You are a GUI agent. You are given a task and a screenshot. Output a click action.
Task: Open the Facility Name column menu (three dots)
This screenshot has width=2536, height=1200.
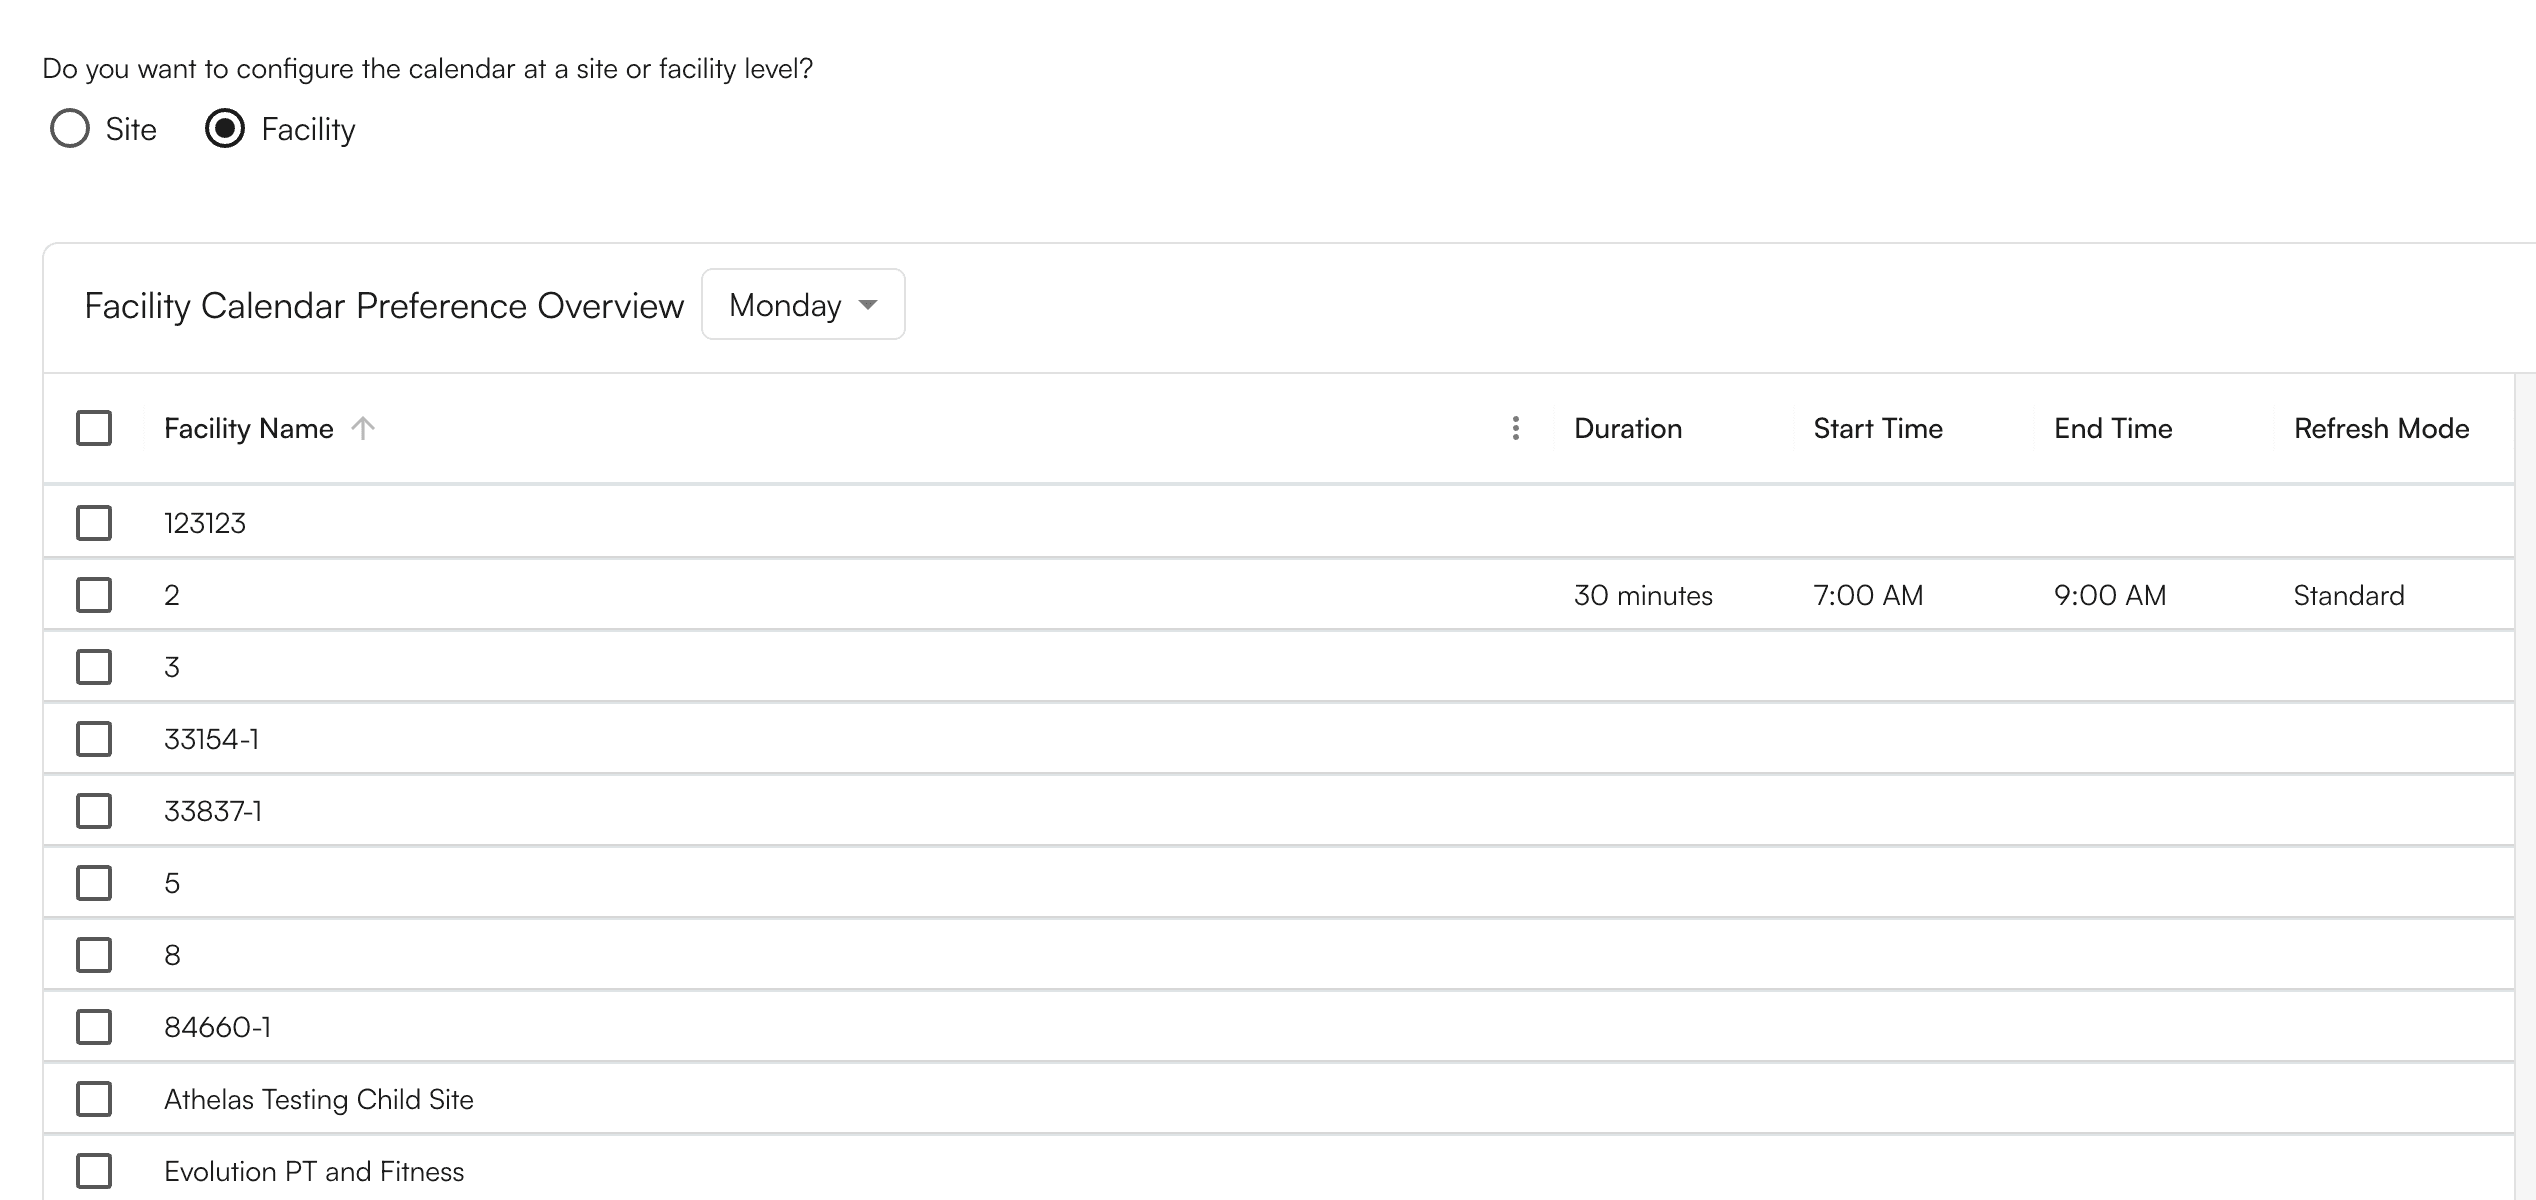(x=1515, y=429)
